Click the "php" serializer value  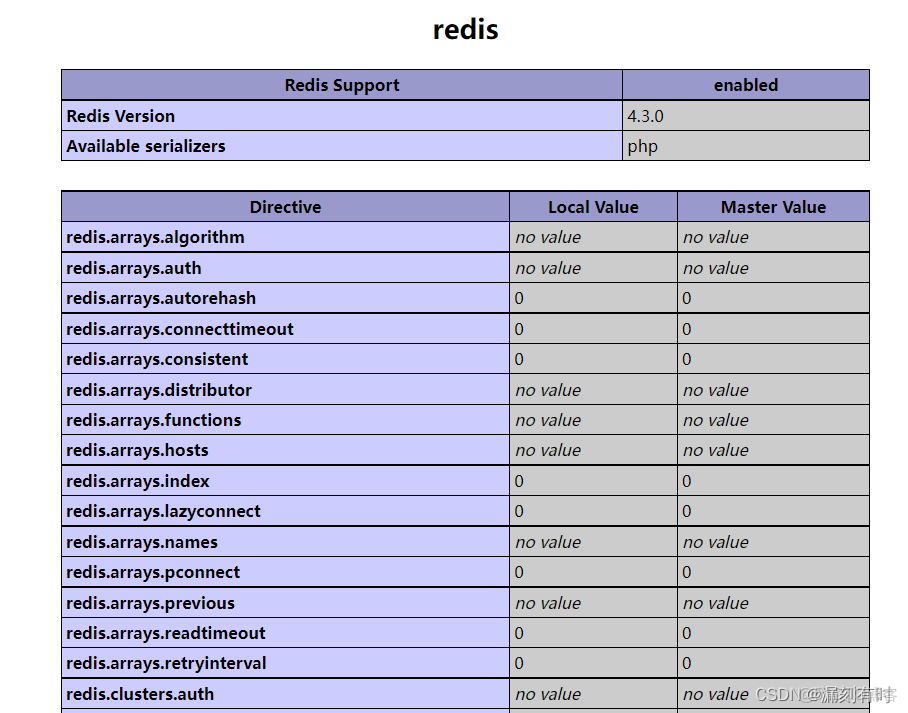pyautogui.click(x=641, y=146)
